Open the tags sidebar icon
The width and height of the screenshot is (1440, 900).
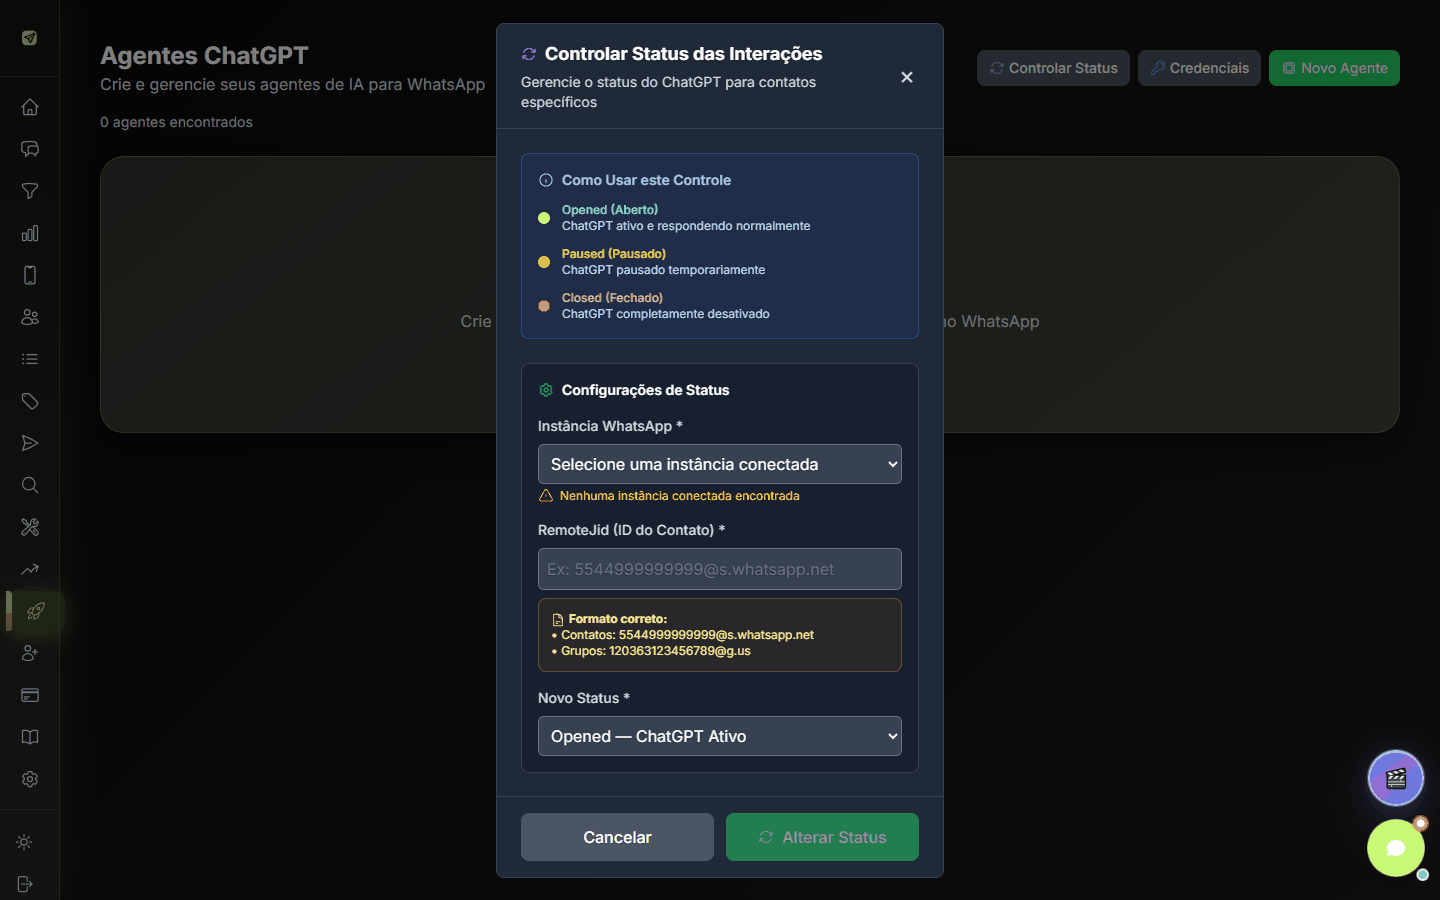(30, 401)
